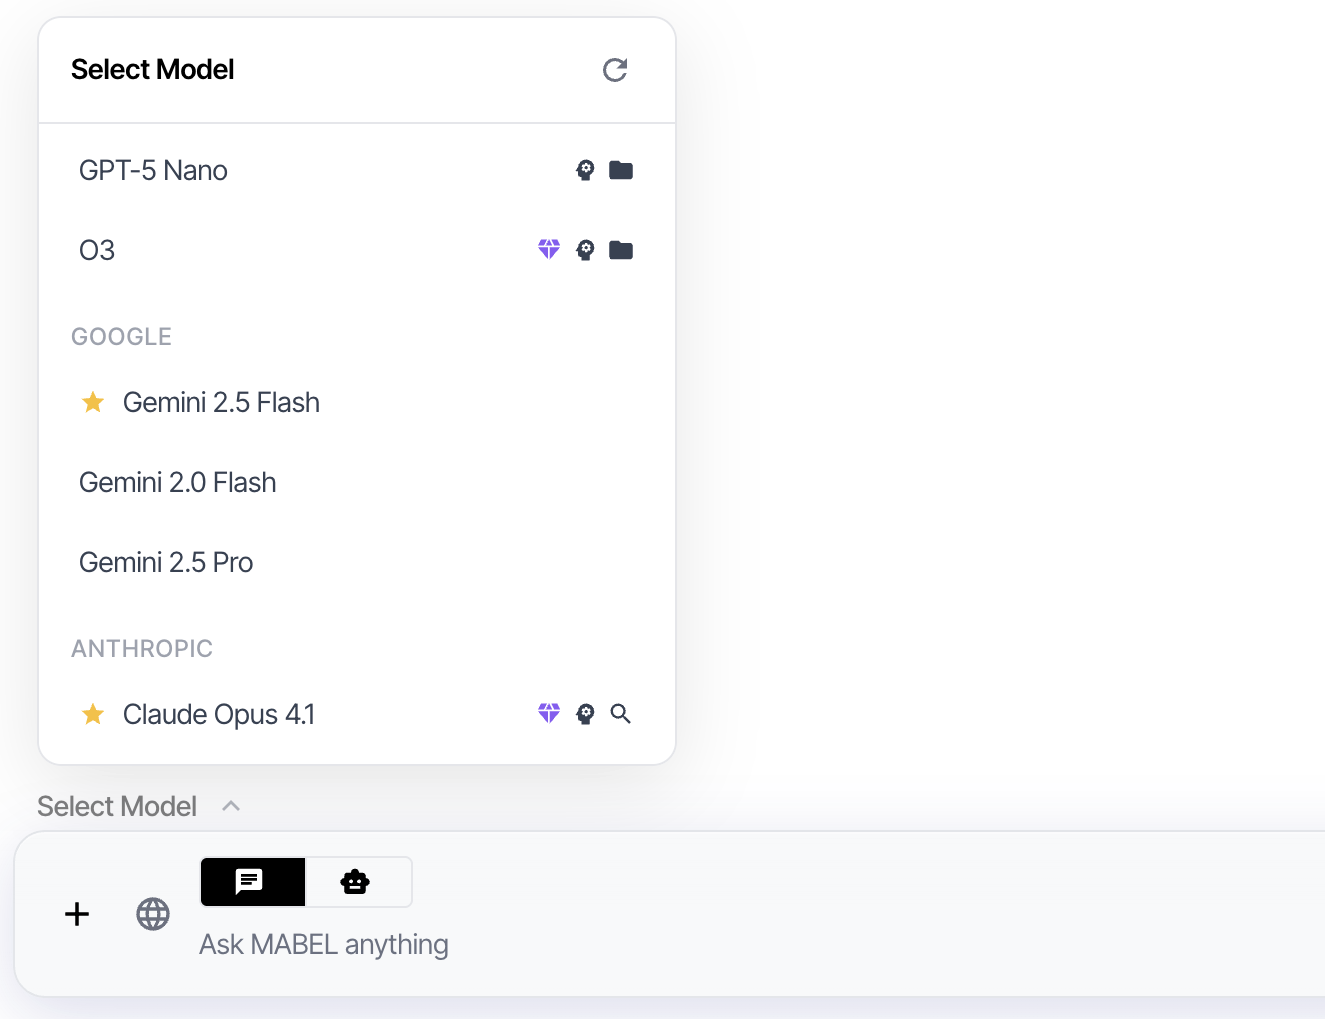
Task: Select the folder icon next to O3
Action: (621, 249)
